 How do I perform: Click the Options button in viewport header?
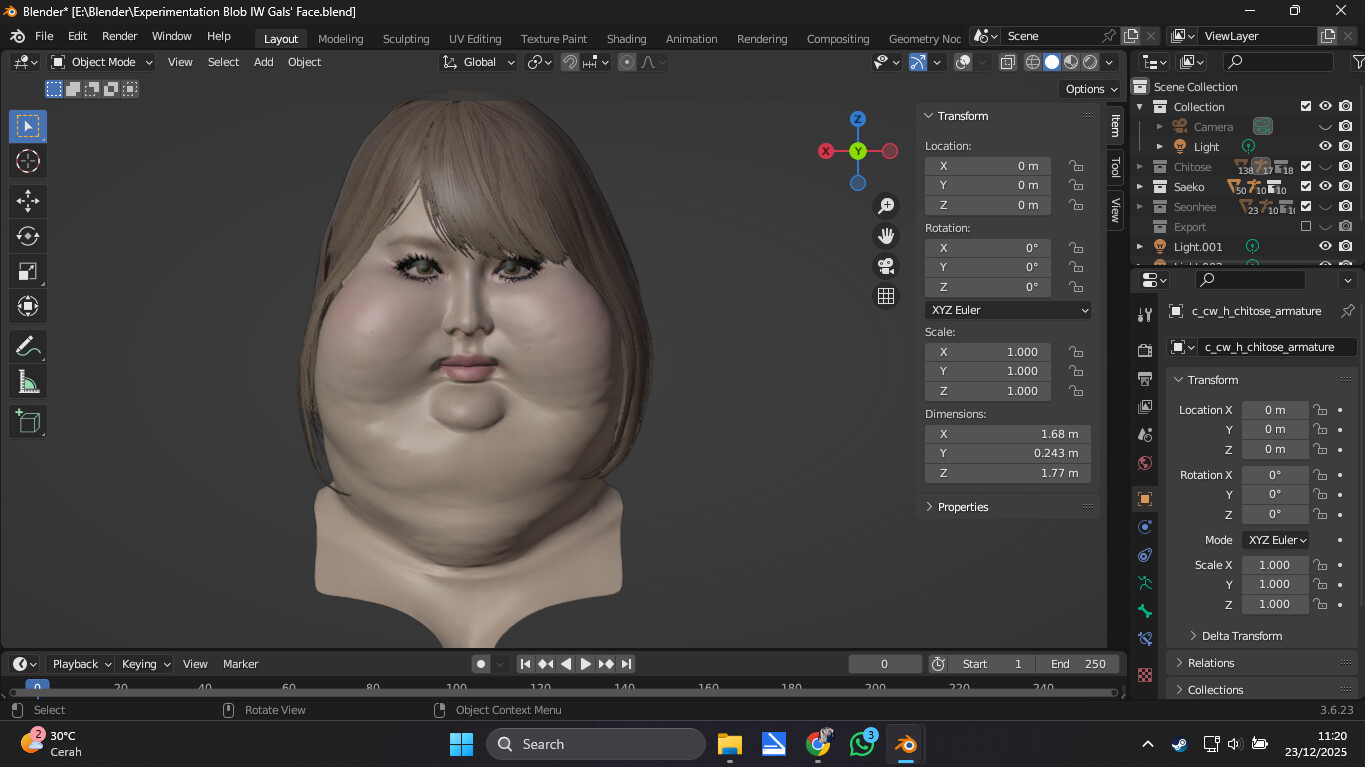pyautogui.click(x=1091, y=89)
